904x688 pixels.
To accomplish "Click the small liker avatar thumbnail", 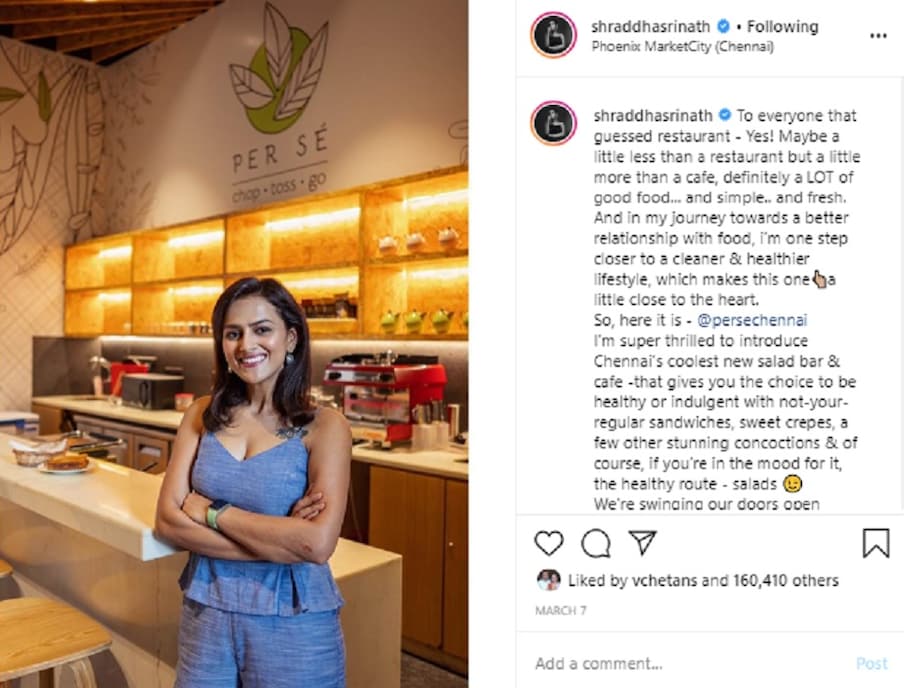I will (548, 580).
